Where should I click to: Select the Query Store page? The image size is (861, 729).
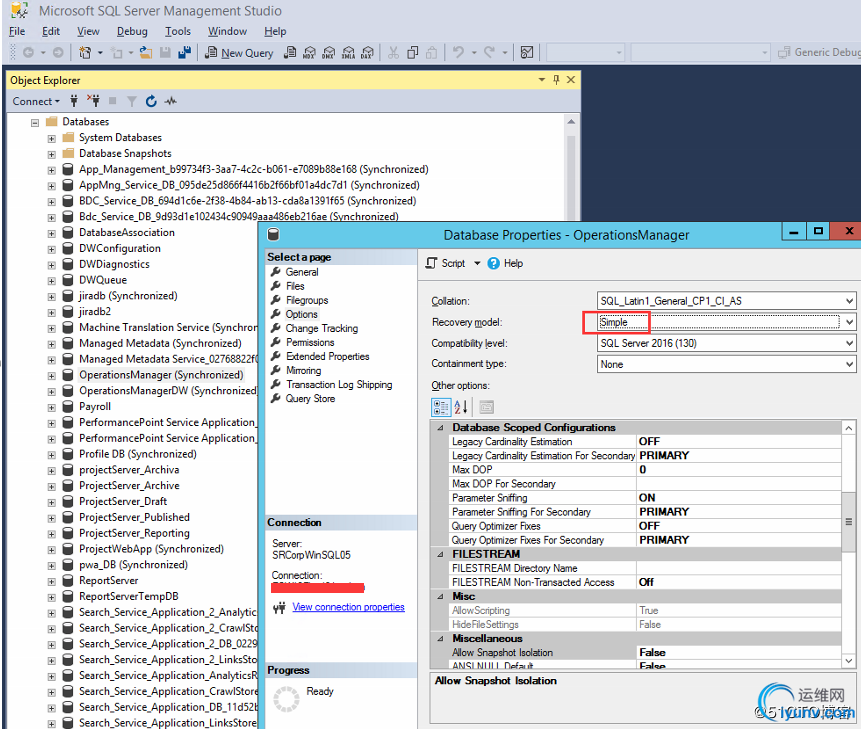coord(310,399)
